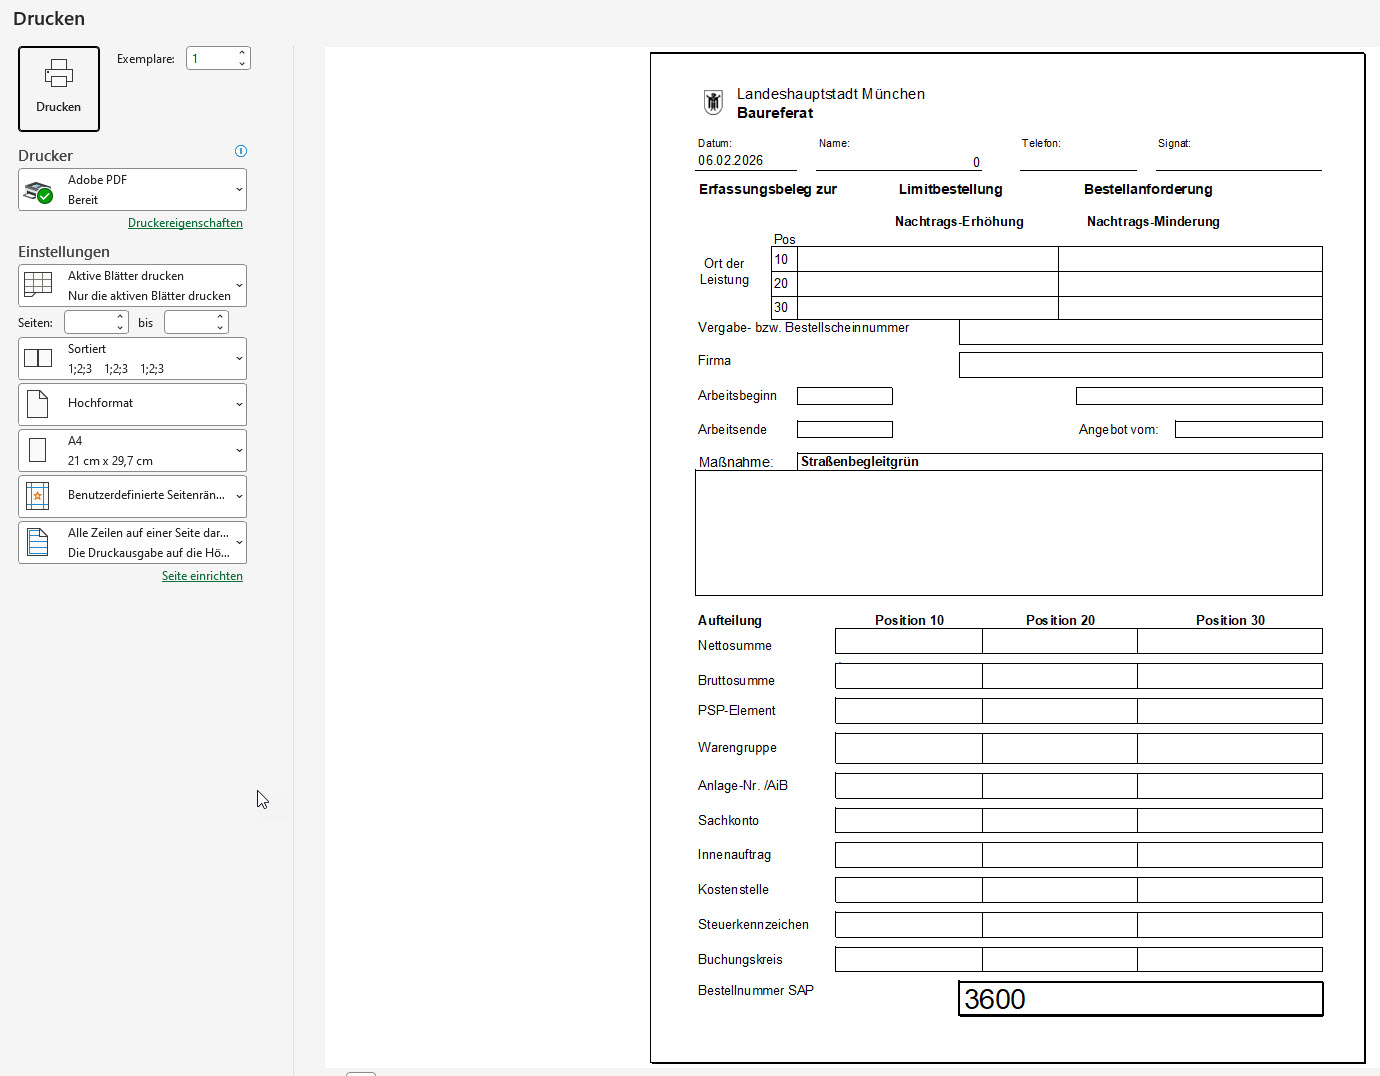Viewport: 1380px width, 1076px height.
Task: Increase the Exemplare copy count
Action: click(242, 53)
